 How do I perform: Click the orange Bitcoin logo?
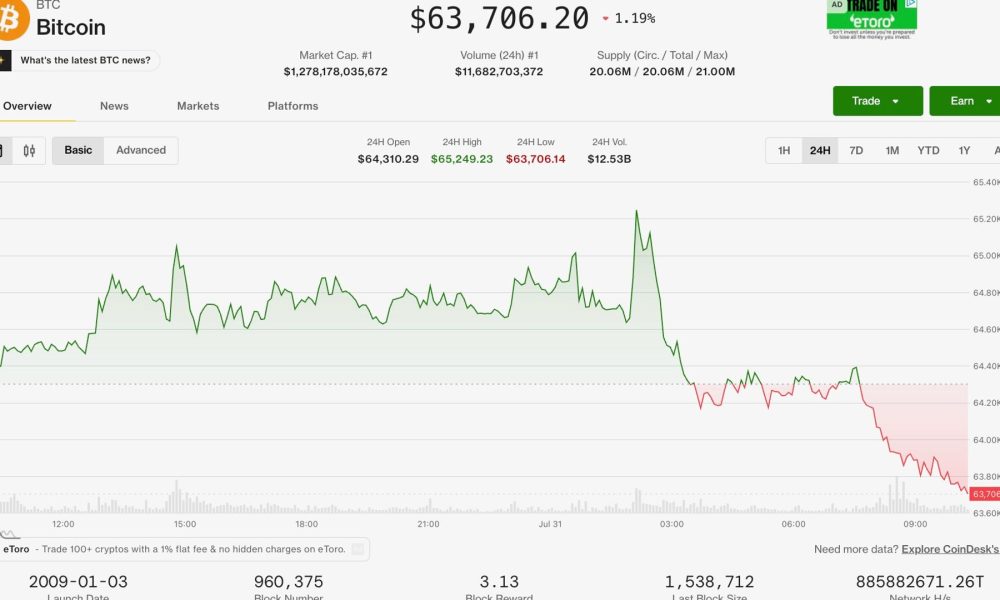[13, 18]
